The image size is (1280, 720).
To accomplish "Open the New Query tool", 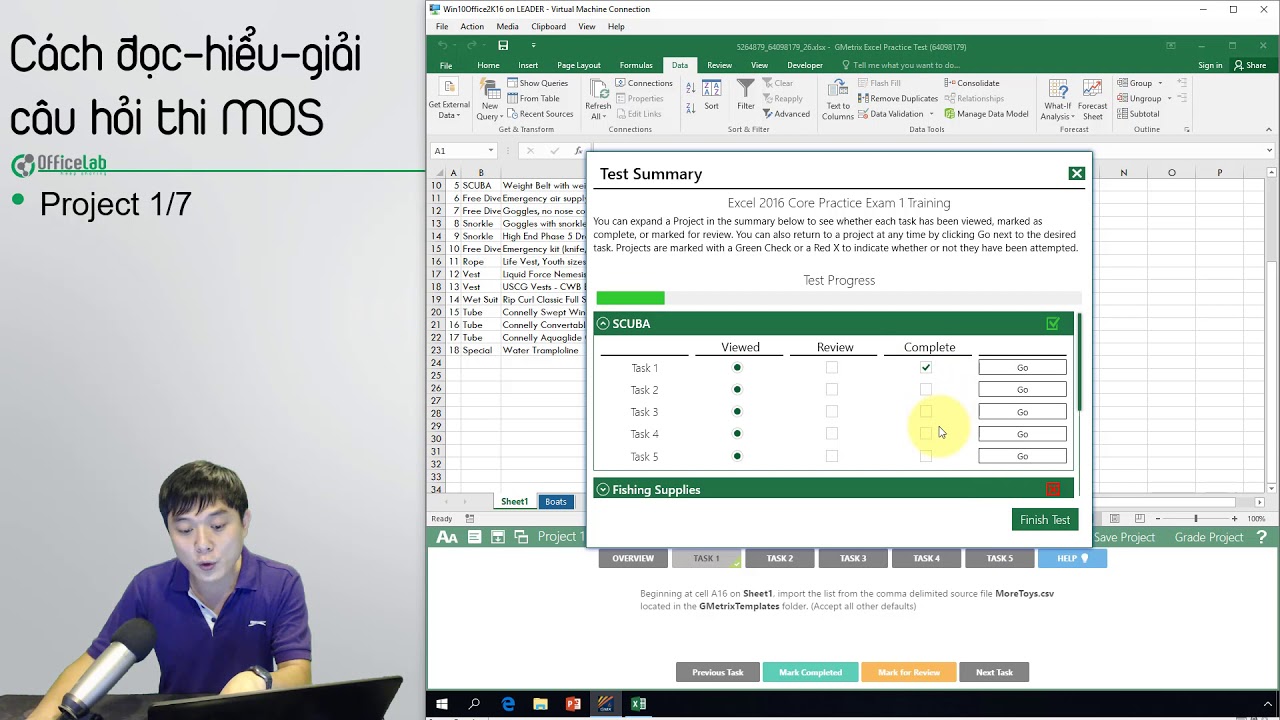I will (x=489, y=98).
